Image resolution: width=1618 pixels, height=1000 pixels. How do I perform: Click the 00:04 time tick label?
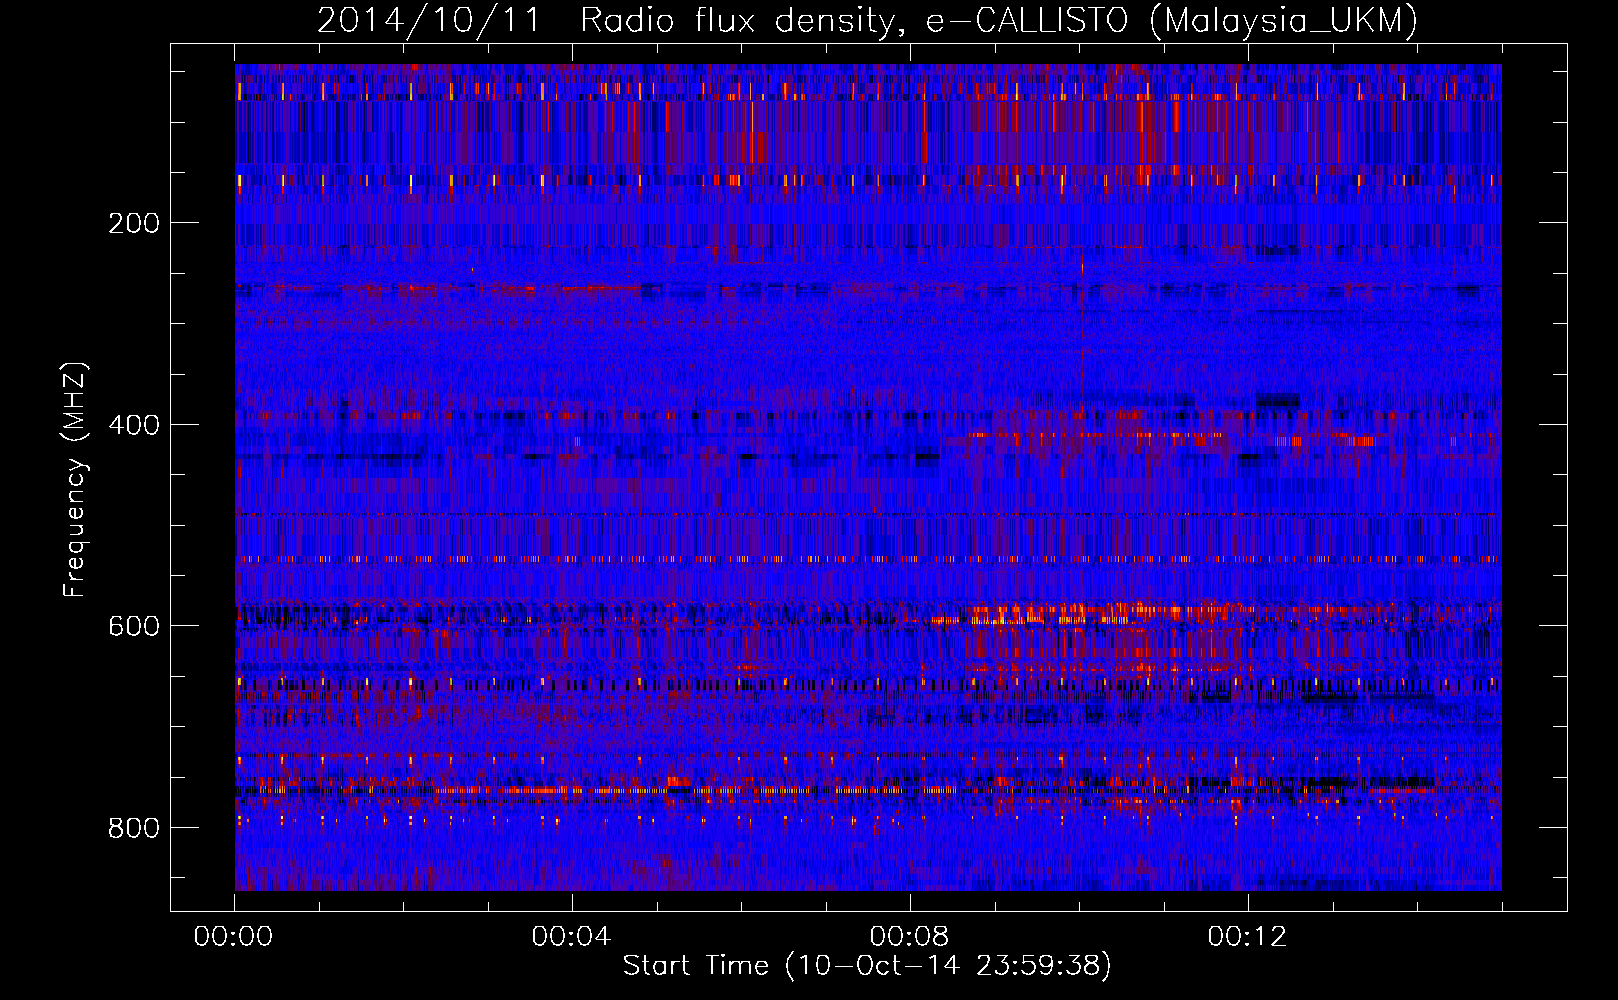pos(571,937)
